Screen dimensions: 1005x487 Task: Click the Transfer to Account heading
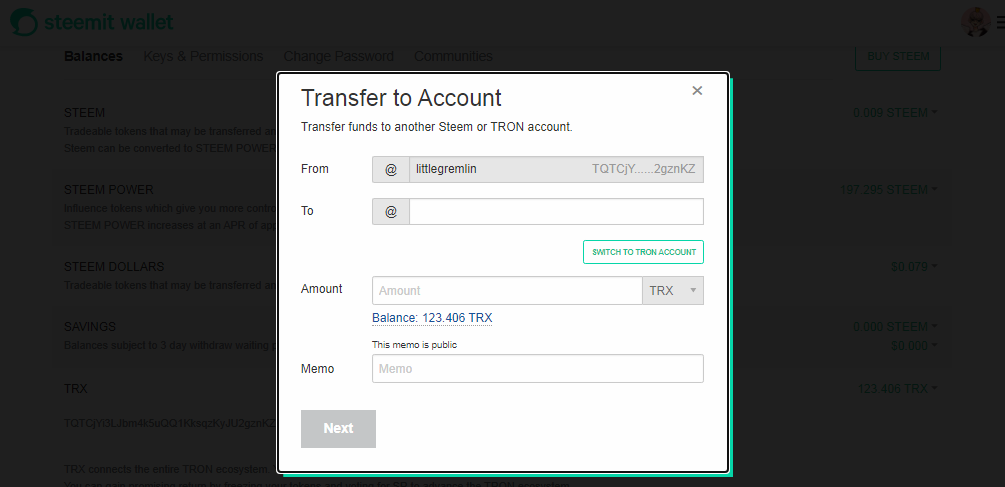(401, 98)
